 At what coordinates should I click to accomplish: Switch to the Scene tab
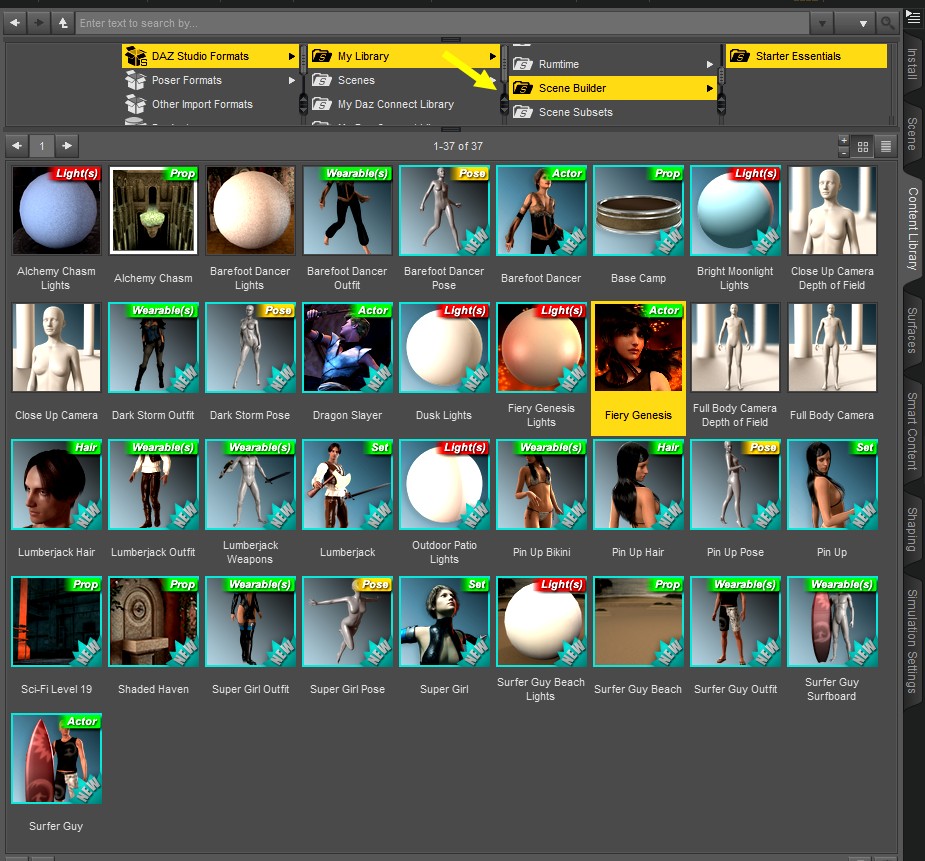point(913,134)
